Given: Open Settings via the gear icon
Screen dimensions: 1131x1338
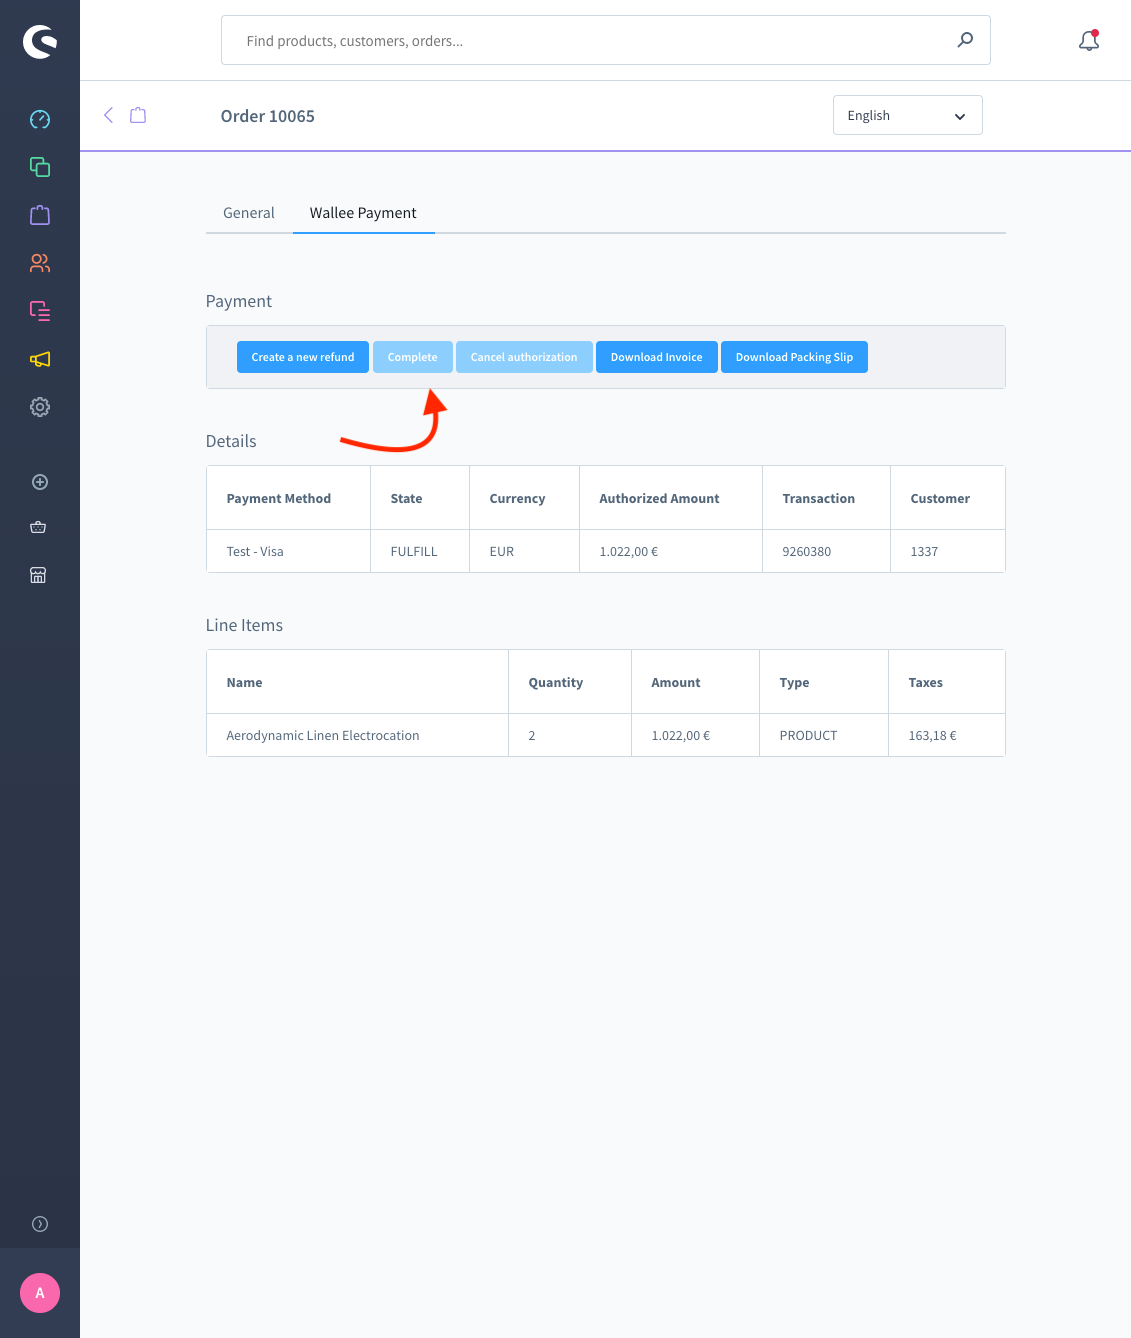Looking at the screenshot, I should pos(40,407).
